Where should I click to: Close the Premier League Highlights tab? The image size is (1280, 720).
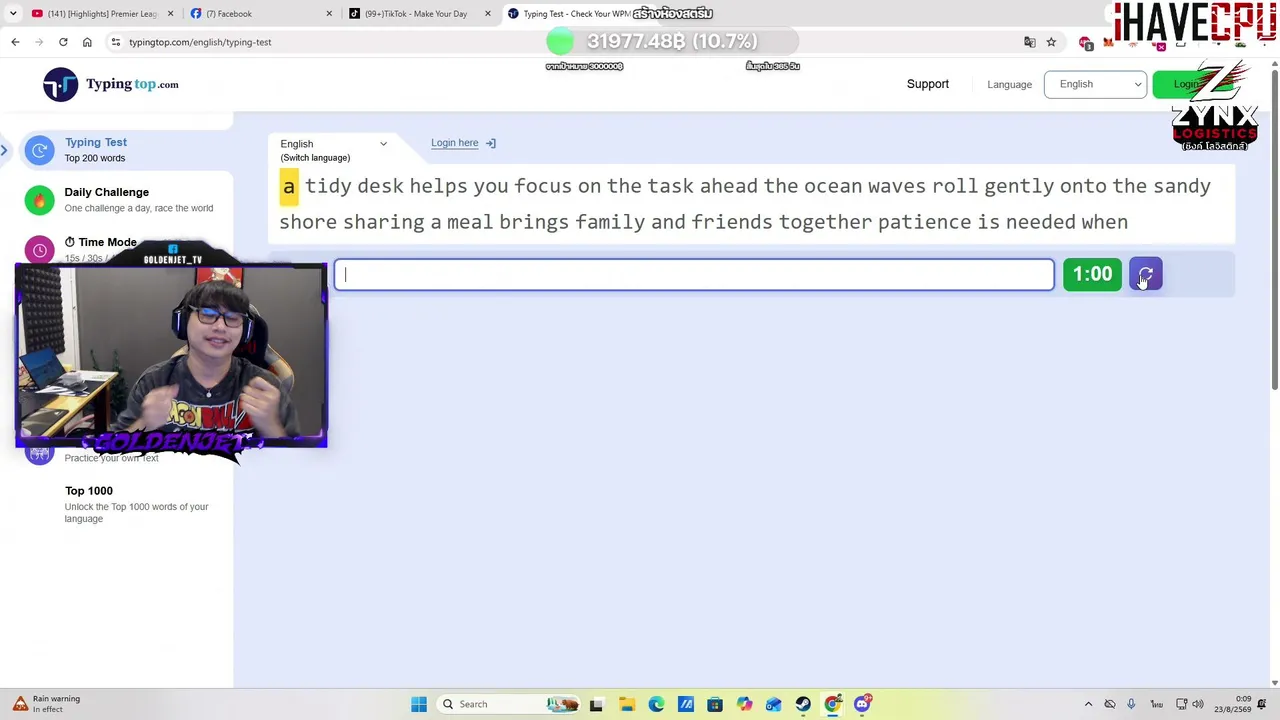tap(171, 14)
